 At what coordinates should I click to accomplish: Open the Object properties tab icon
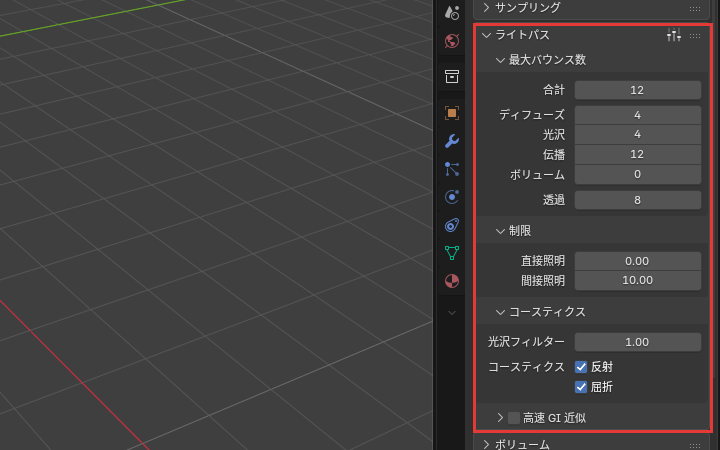tap(452, 113)
